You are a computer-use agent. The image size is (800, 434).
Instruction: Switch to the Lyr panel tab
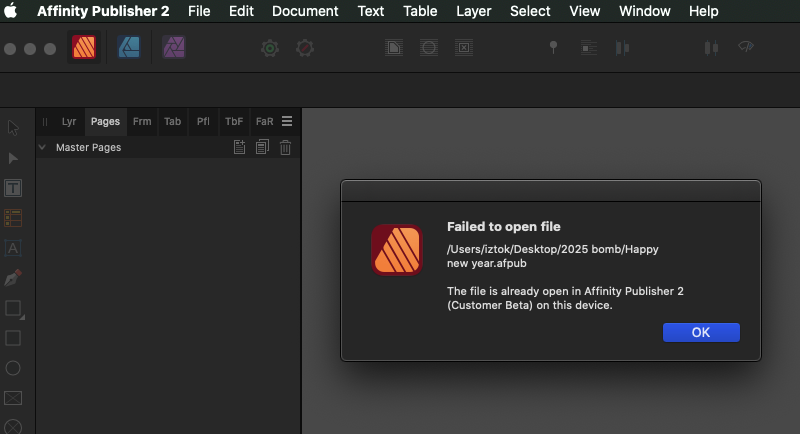click(69, 121)
